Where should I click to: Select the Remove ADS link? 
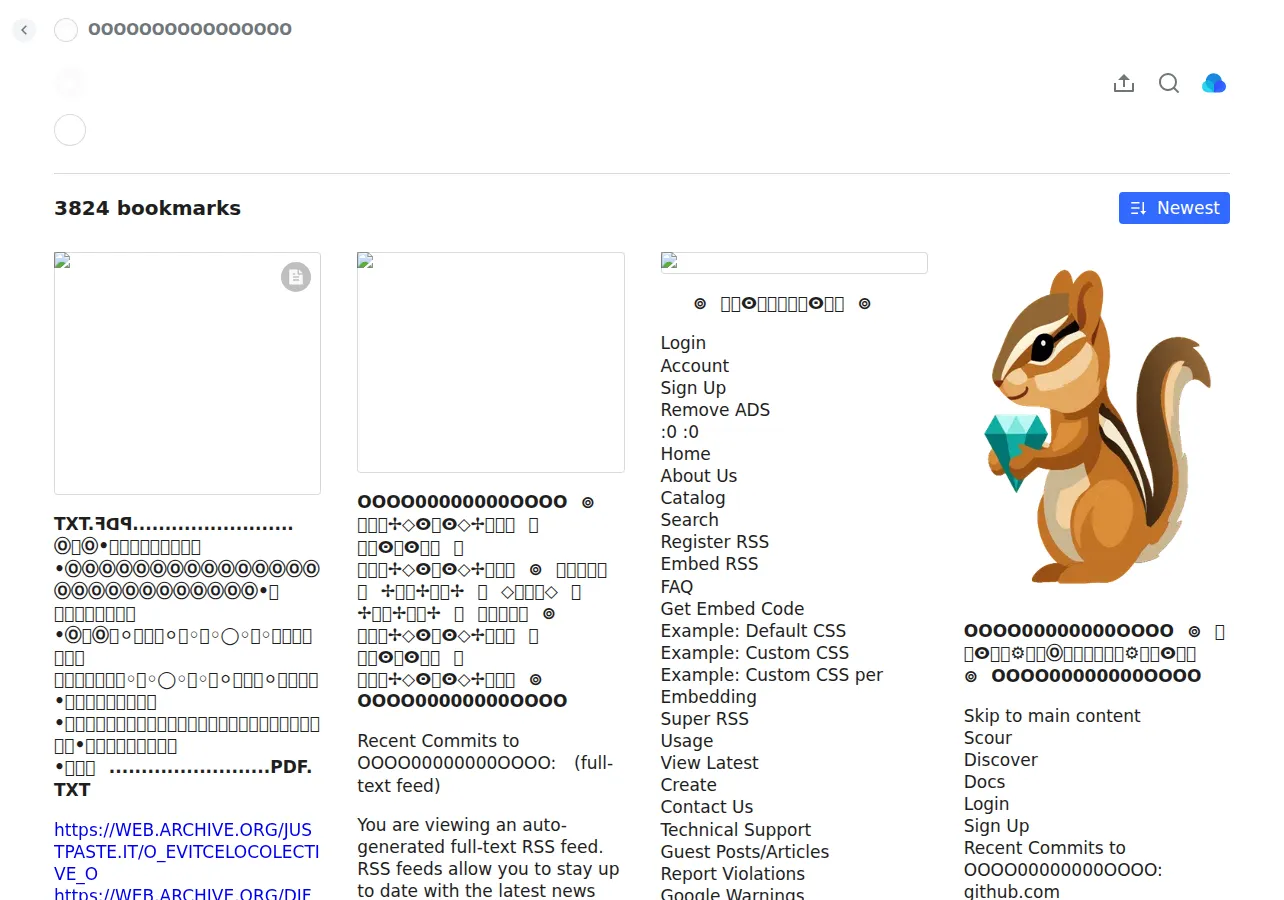(715, 410)
